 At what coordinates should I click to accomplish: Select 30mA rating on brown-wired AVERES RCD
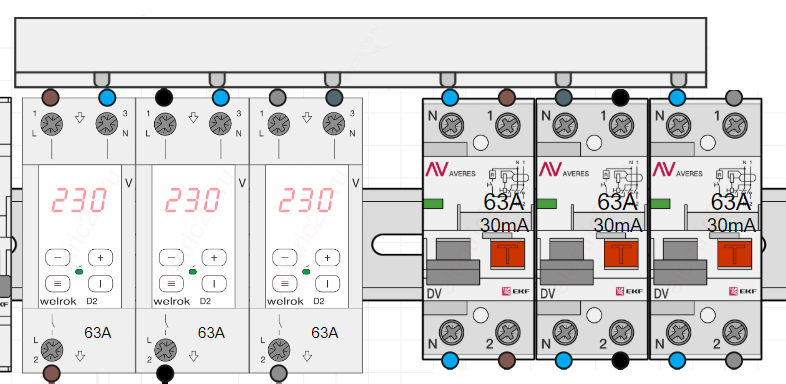click(504, 225)
